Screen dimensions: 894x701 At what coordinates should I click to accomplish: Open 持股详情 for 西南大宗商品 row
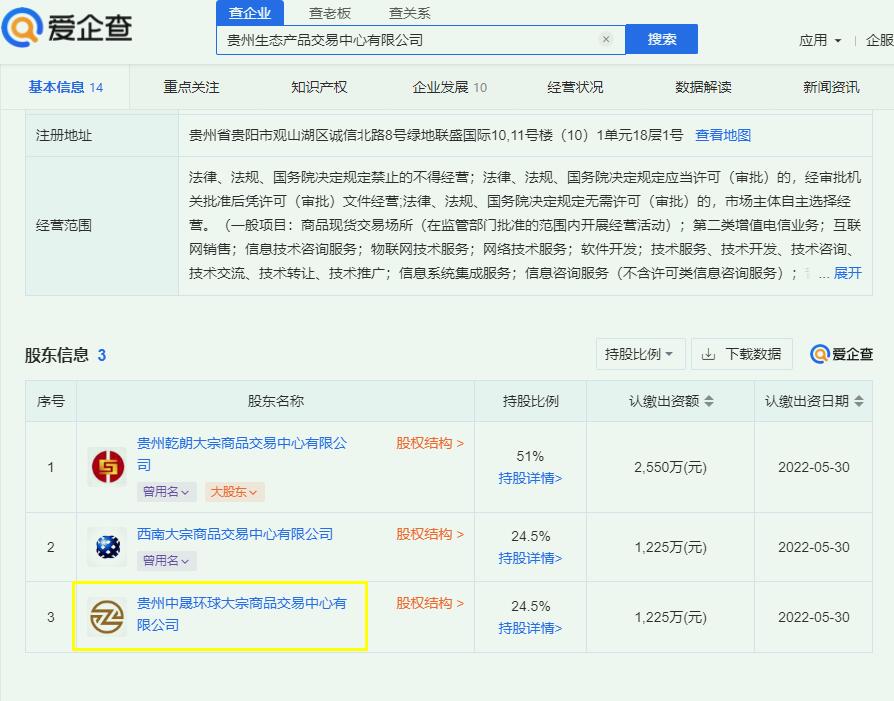tap(530, 558)
